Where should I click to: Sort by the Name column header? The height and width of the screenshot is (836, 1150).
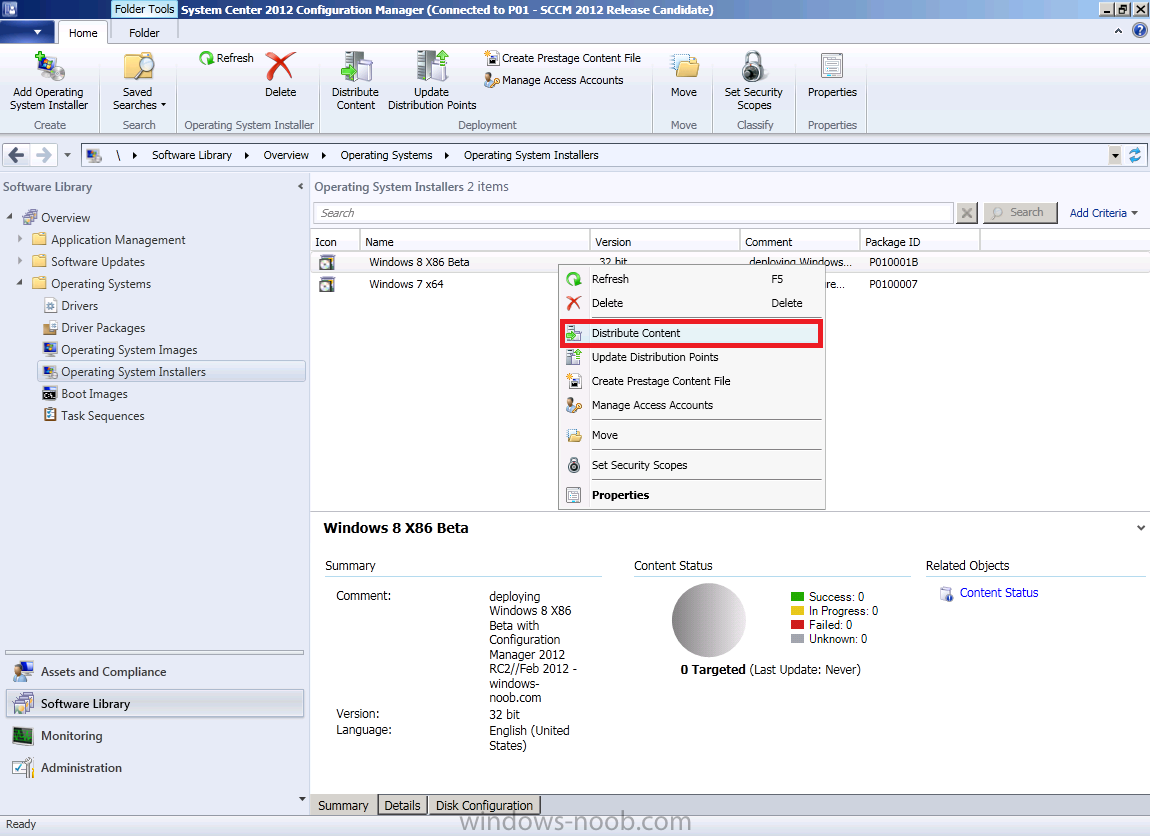coord(475,242)
